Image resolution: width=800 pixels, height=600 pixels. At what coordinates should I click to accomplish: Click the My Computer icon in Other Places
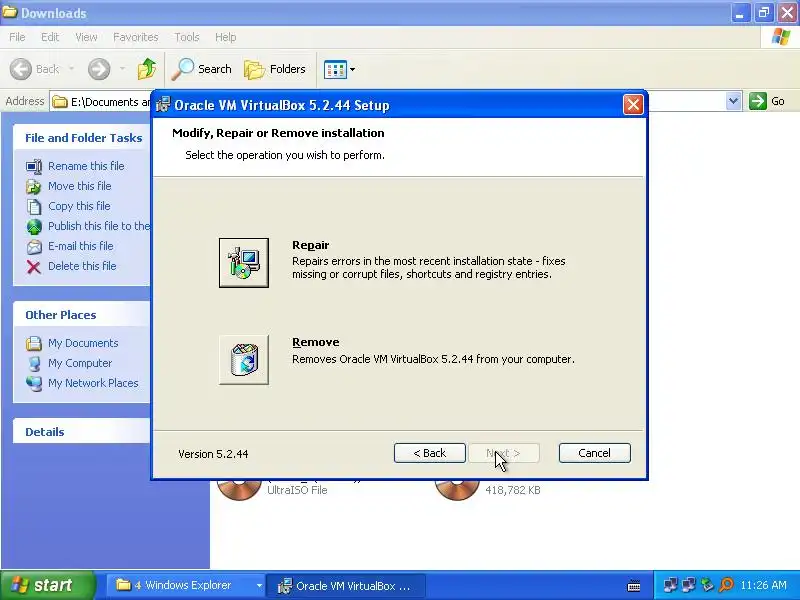pyautogui.click(x=34, y=363)
